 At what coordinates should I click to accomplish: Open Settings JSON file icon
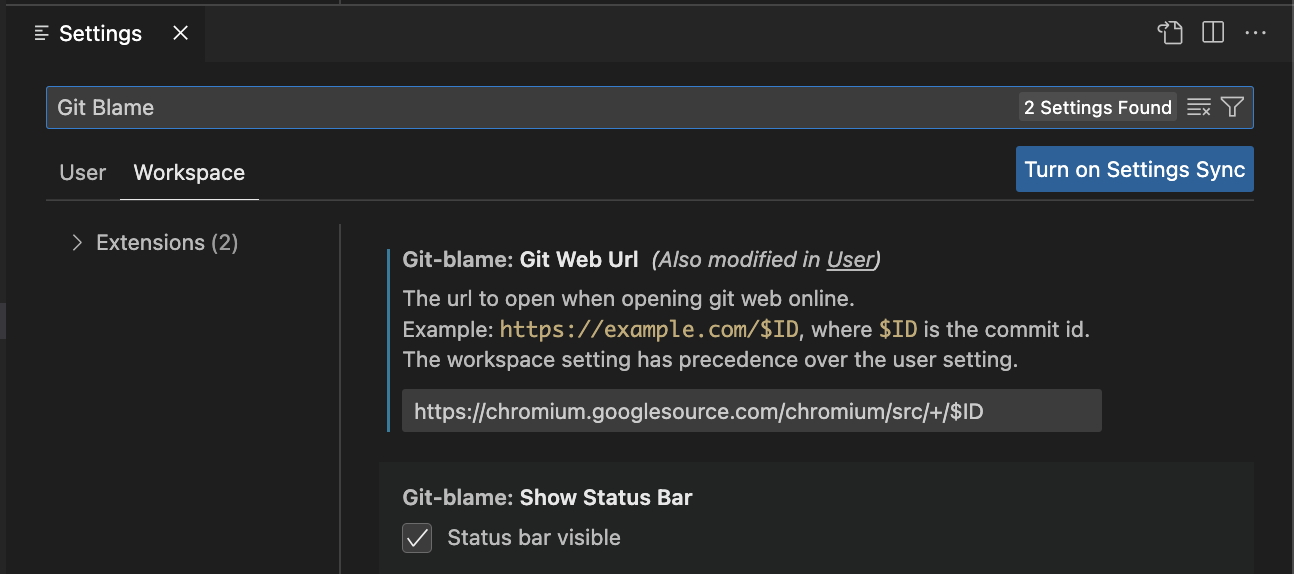(x=1170, y=33)
